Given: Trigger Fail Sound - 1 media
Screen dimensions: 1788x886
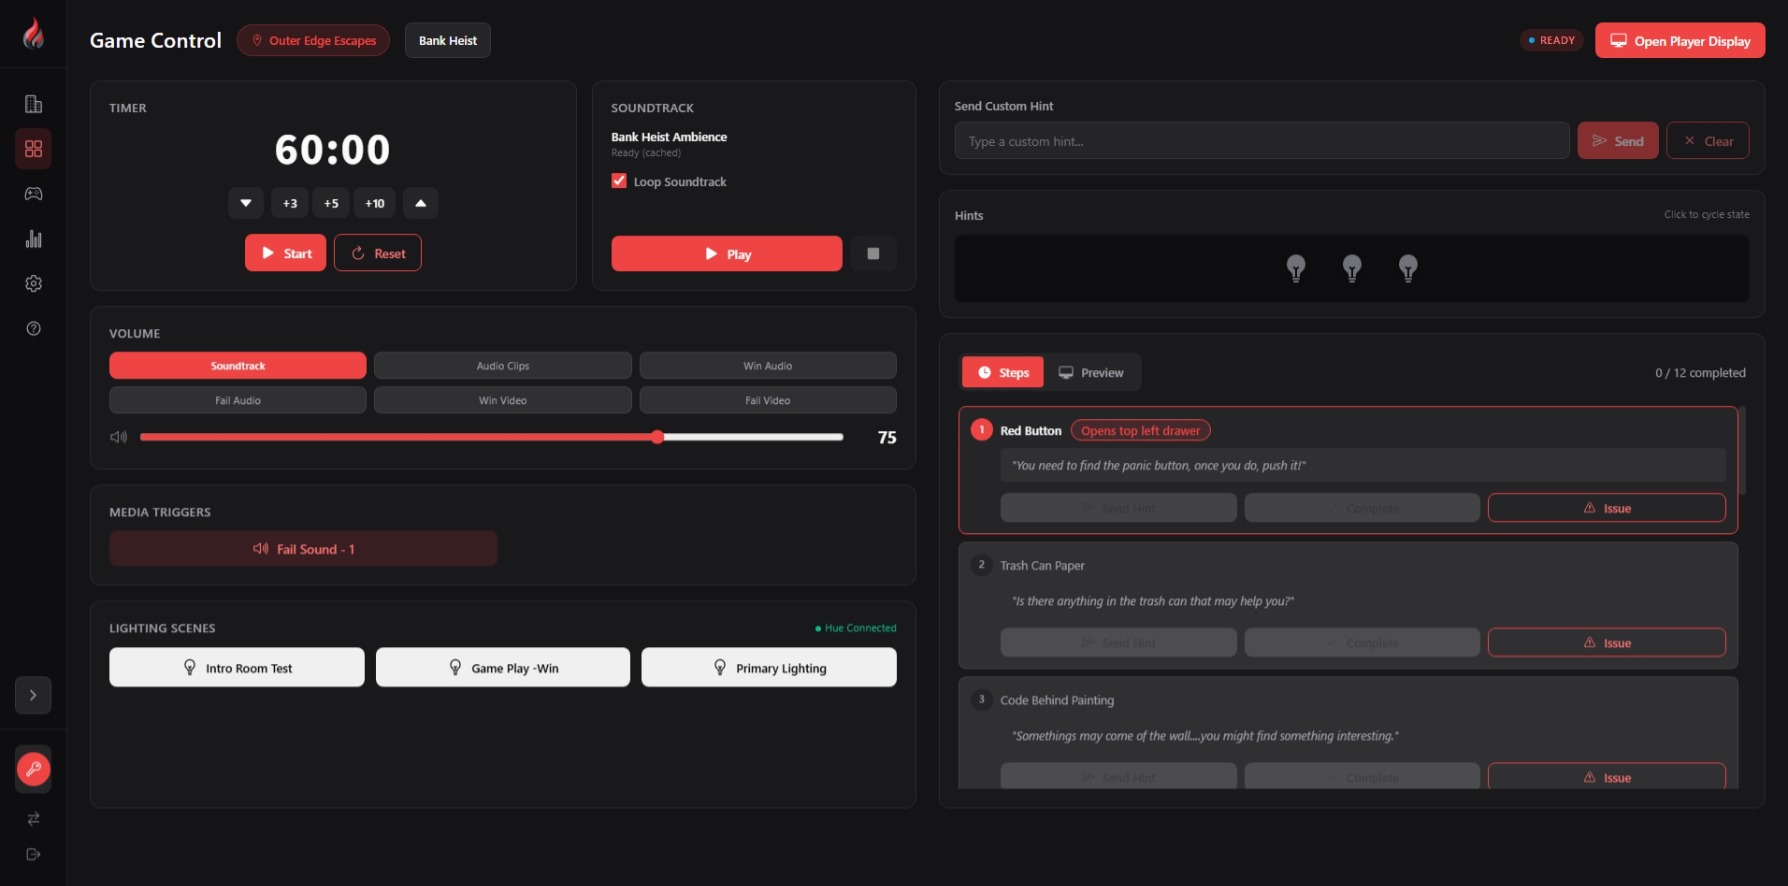Looking at the screenshot, I should click(303, 549).
